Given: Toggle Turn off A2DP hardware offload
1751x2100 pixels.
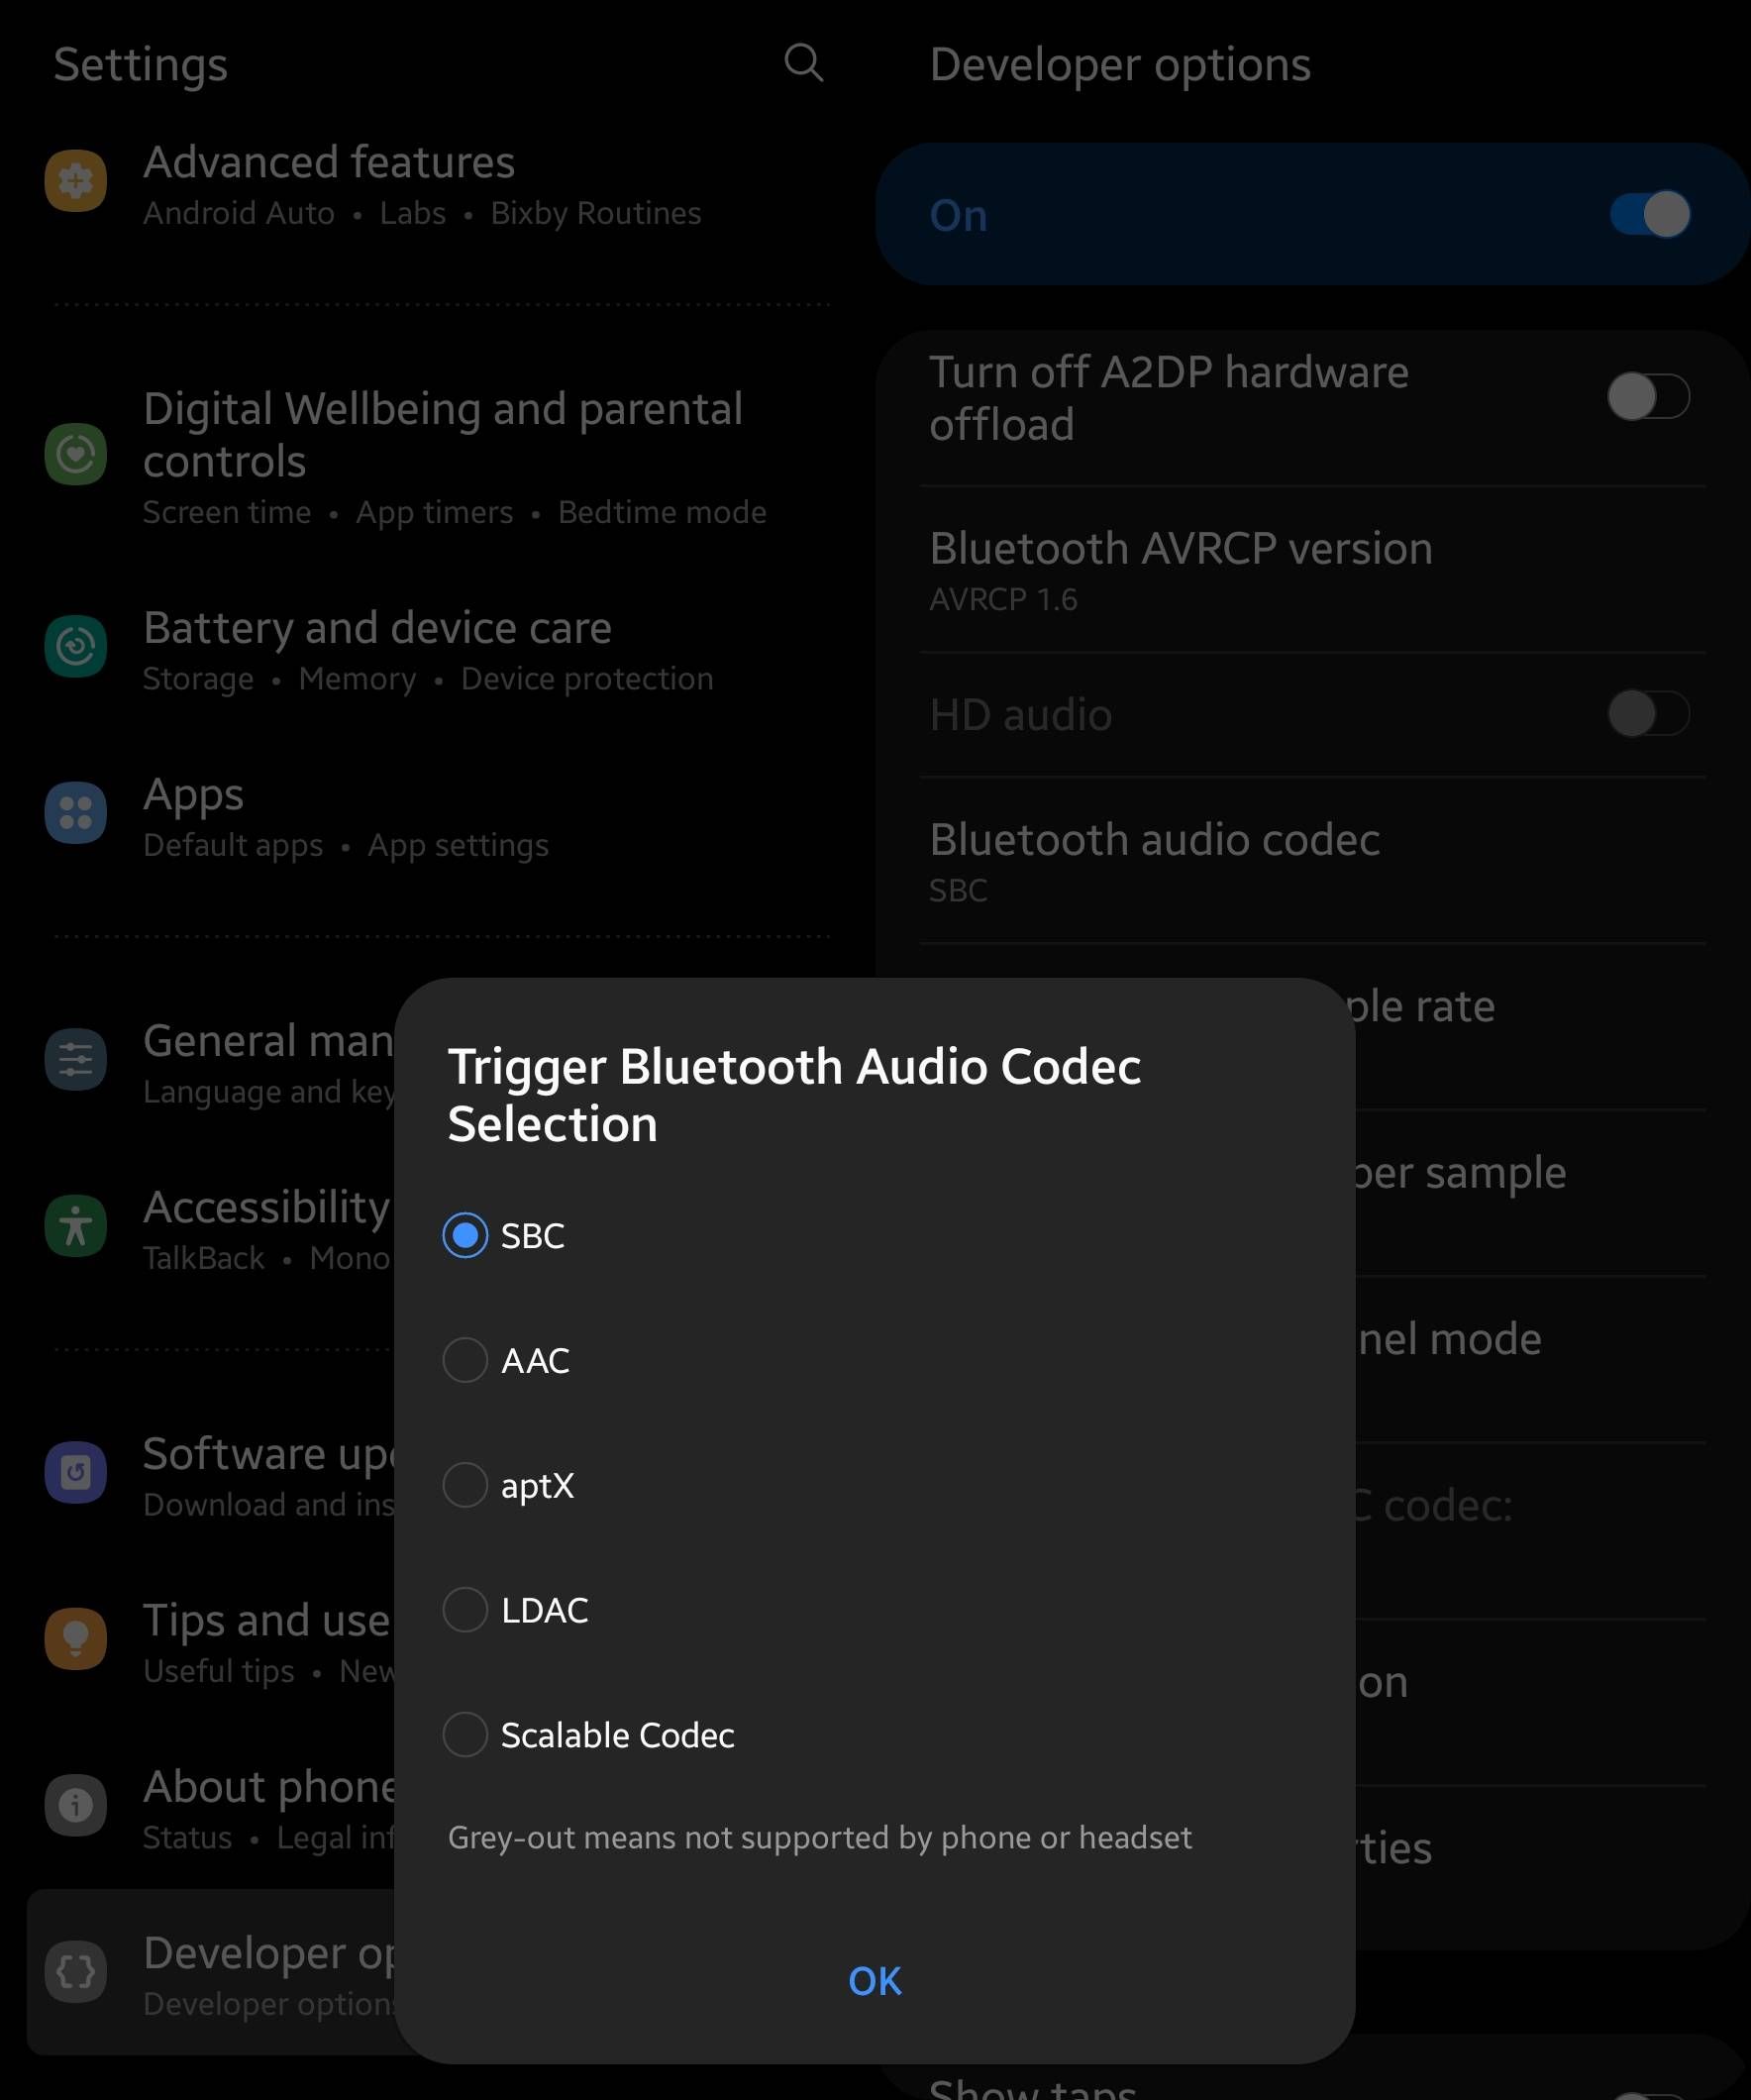Looking at the screenshot, I should point(1647,398).
